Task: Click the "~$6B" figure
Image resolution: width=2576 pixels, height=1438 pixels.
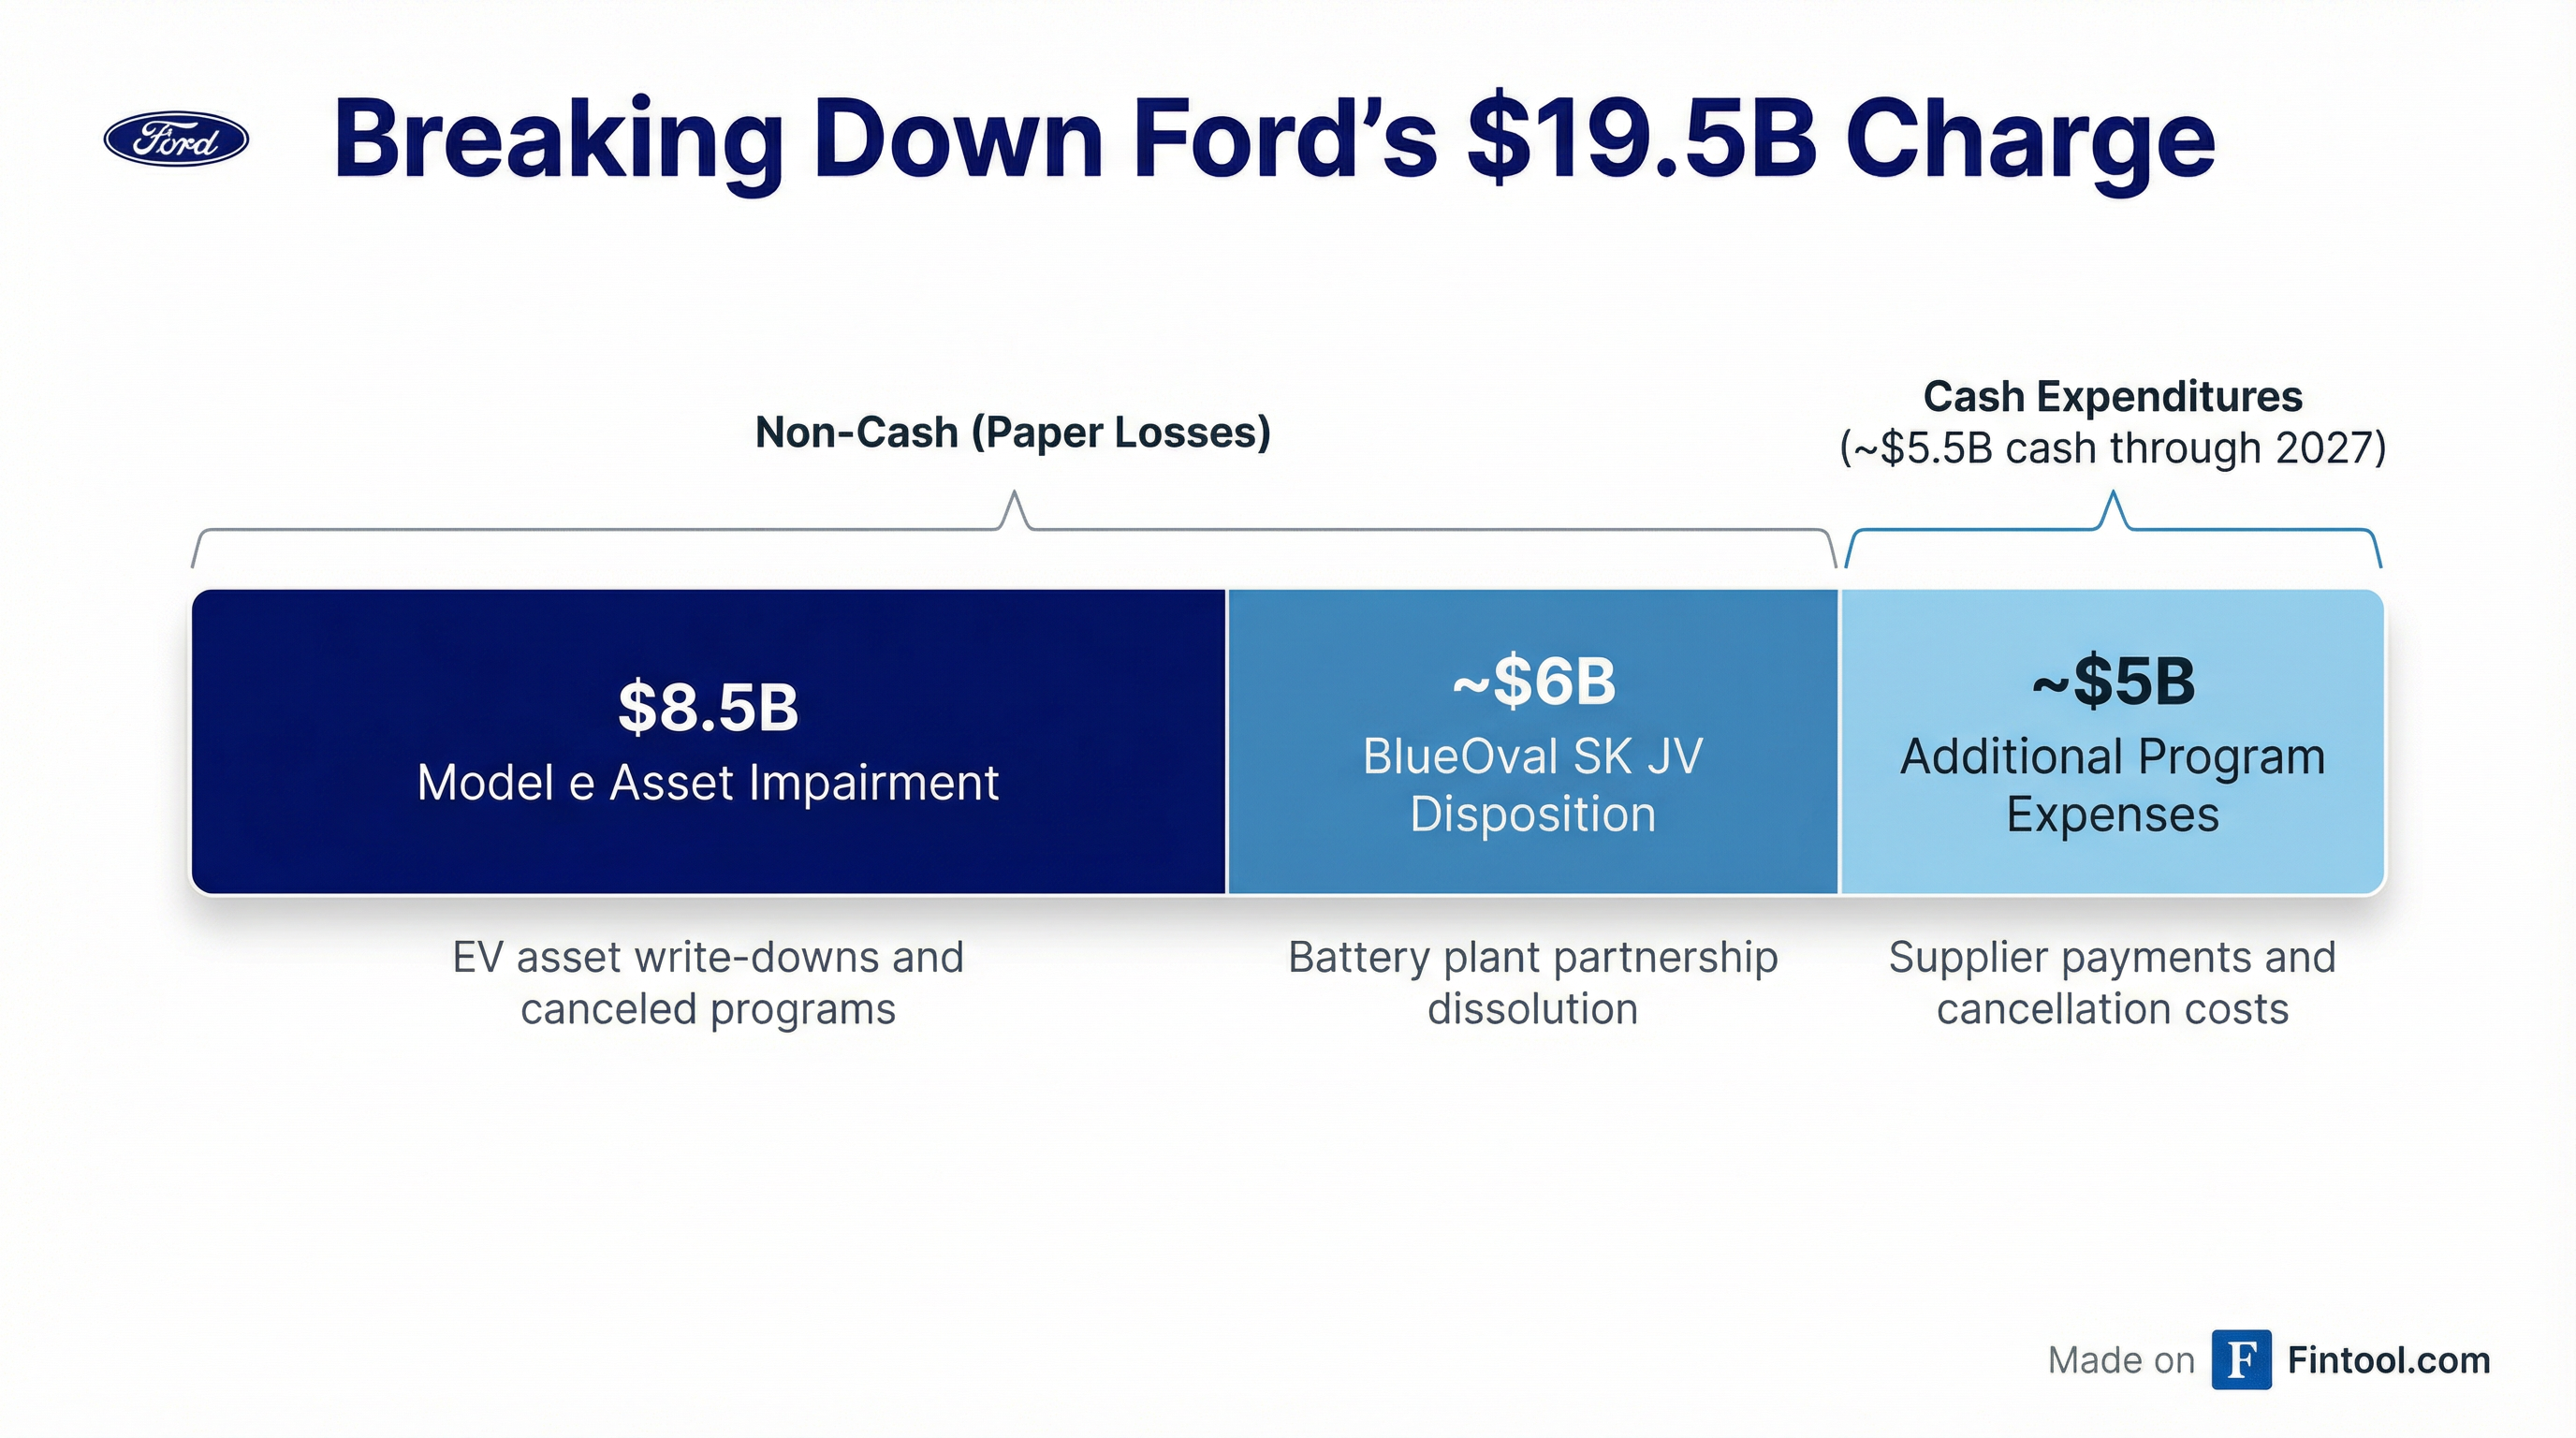Action: (1533, 682)
